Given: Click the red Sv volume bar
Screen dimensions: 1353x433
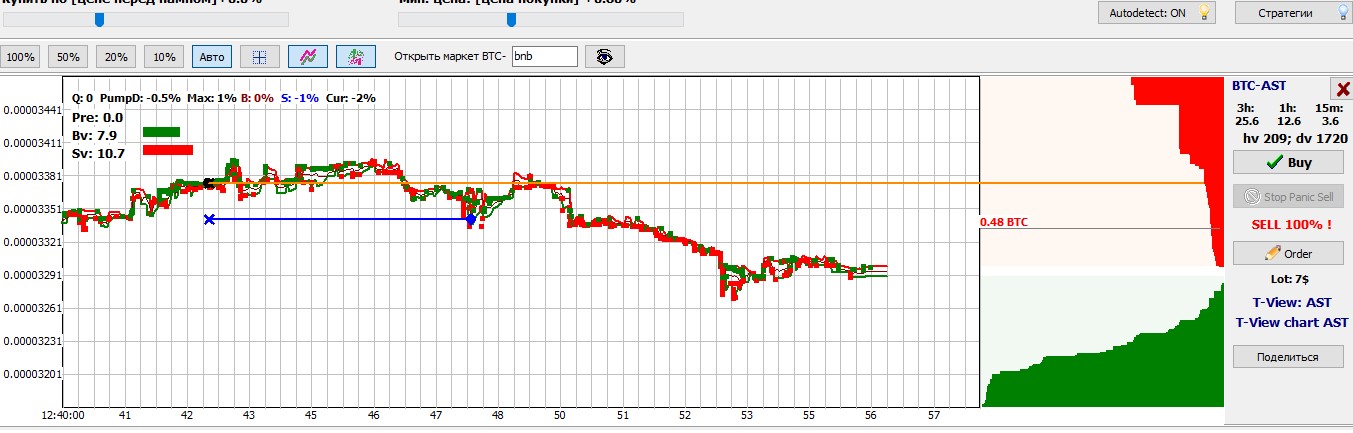Looking at the screenshot, I should coord(168,150).
